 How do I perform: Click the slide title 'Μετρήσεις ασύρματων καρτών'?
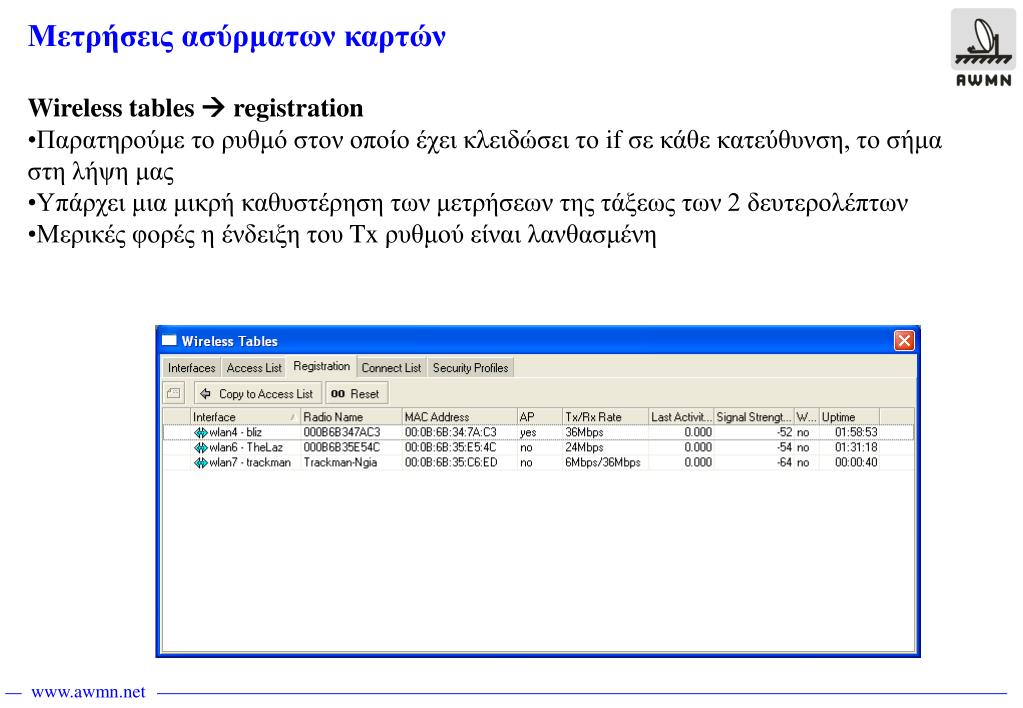click(237, 36)
